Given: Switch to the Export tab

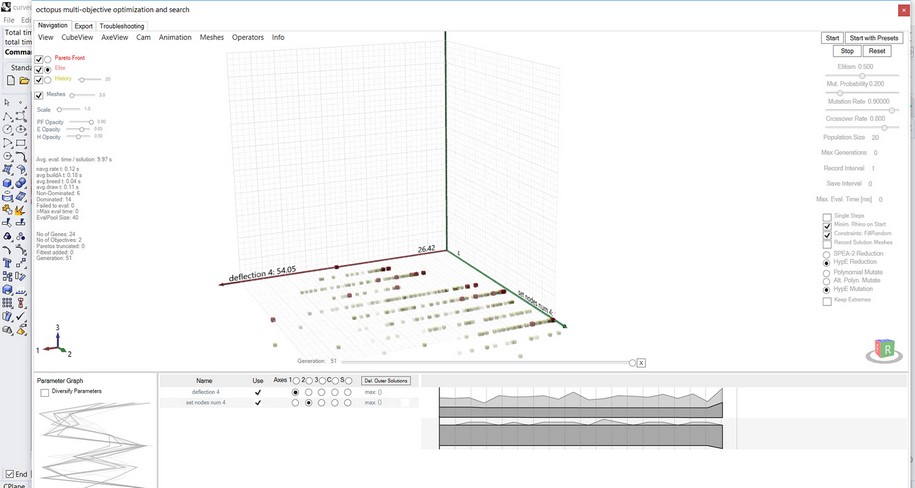Looking at the screenshot, I should [x=83, y=26].
